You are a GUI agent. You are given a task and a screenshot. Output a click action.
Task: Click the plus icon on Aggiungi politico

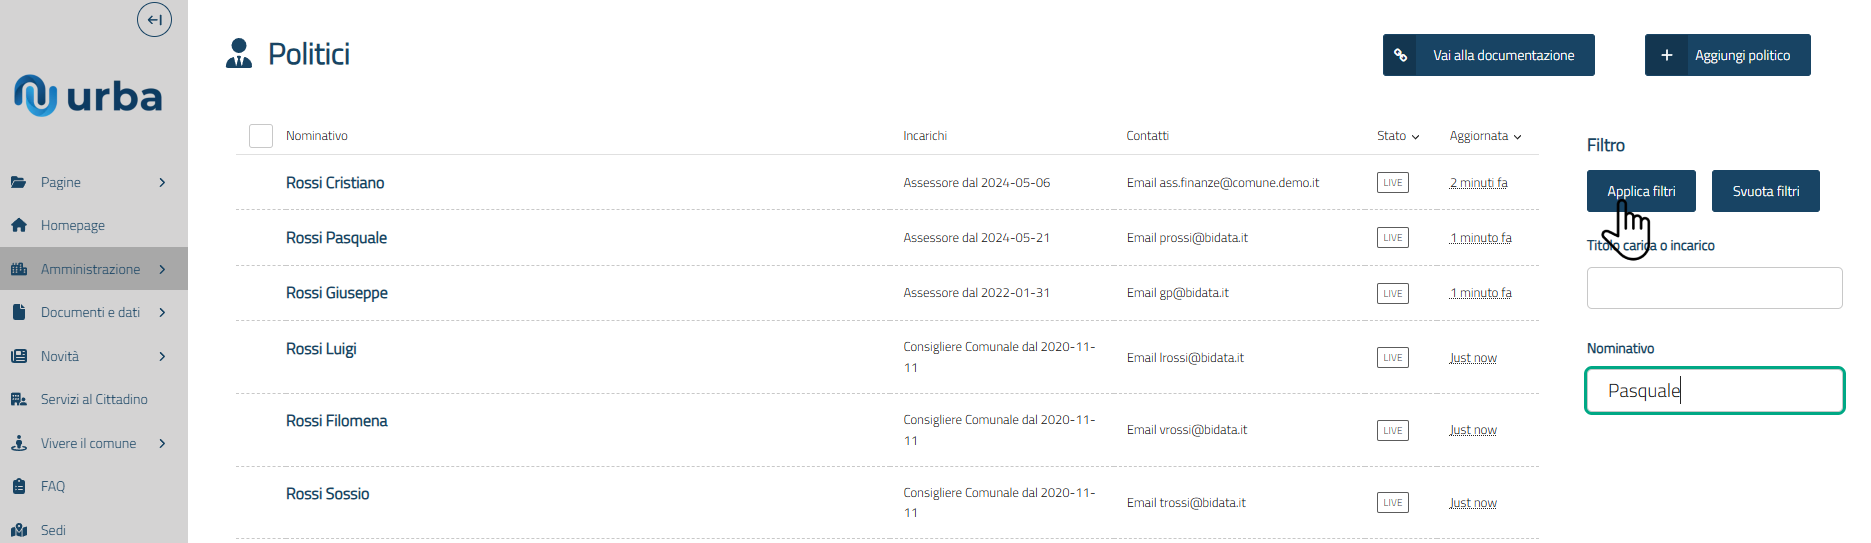(x=1666, y=55)
